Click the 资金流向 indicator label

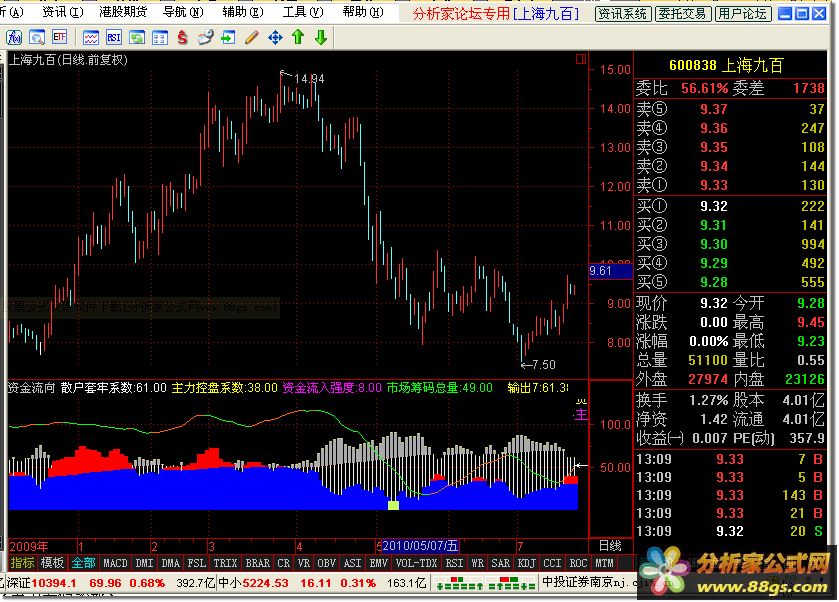[x=32, y=387]
